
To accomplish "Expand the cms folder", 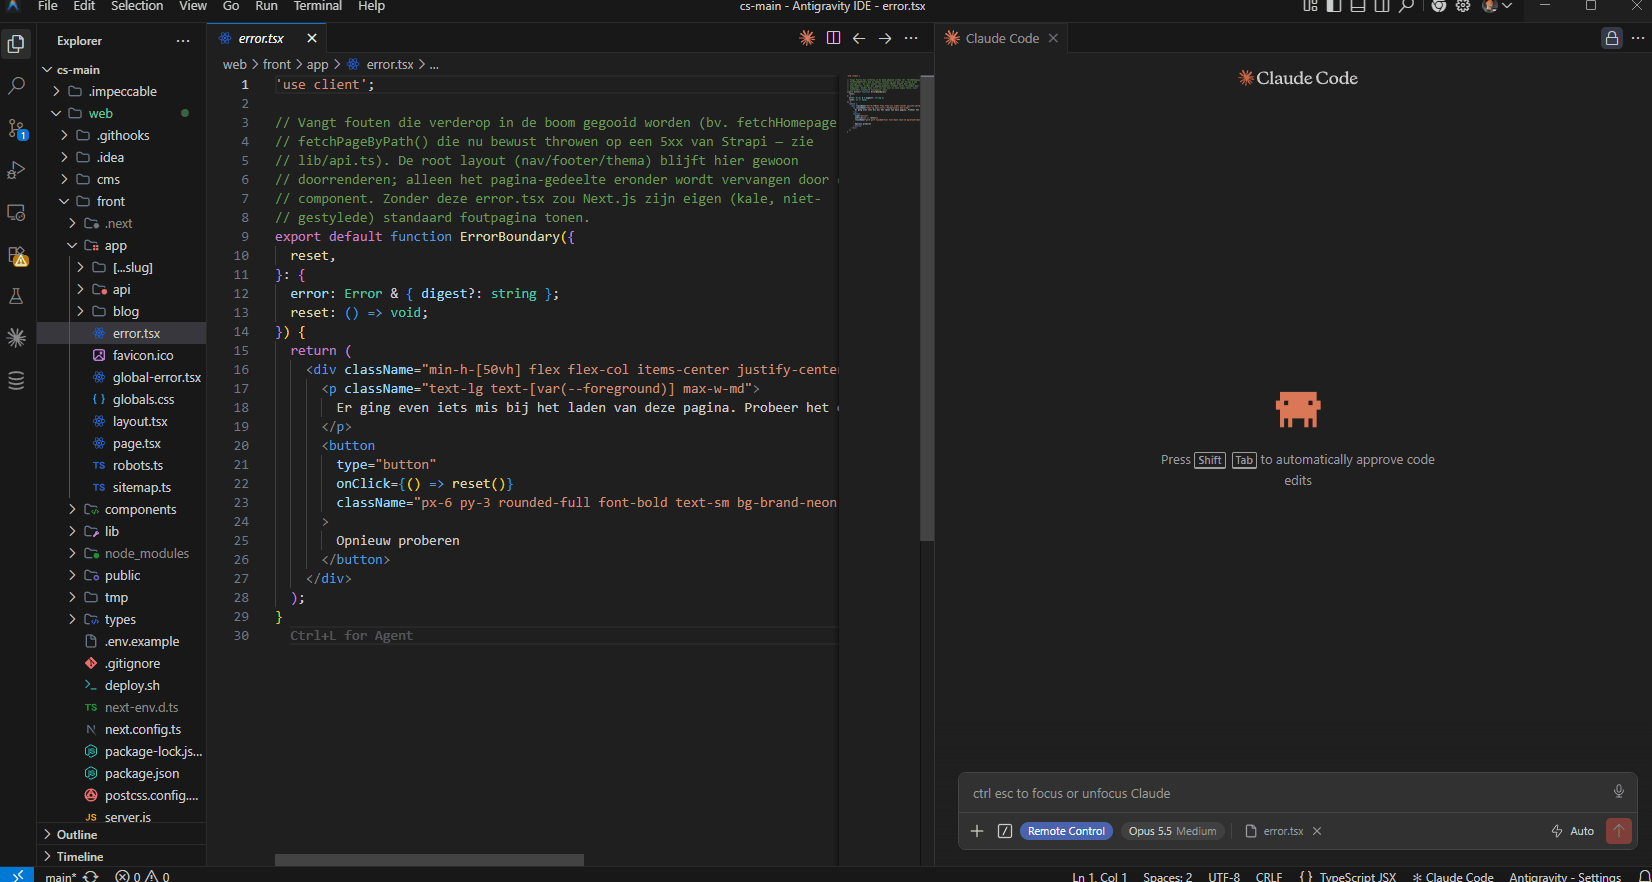I will [121, 179].
